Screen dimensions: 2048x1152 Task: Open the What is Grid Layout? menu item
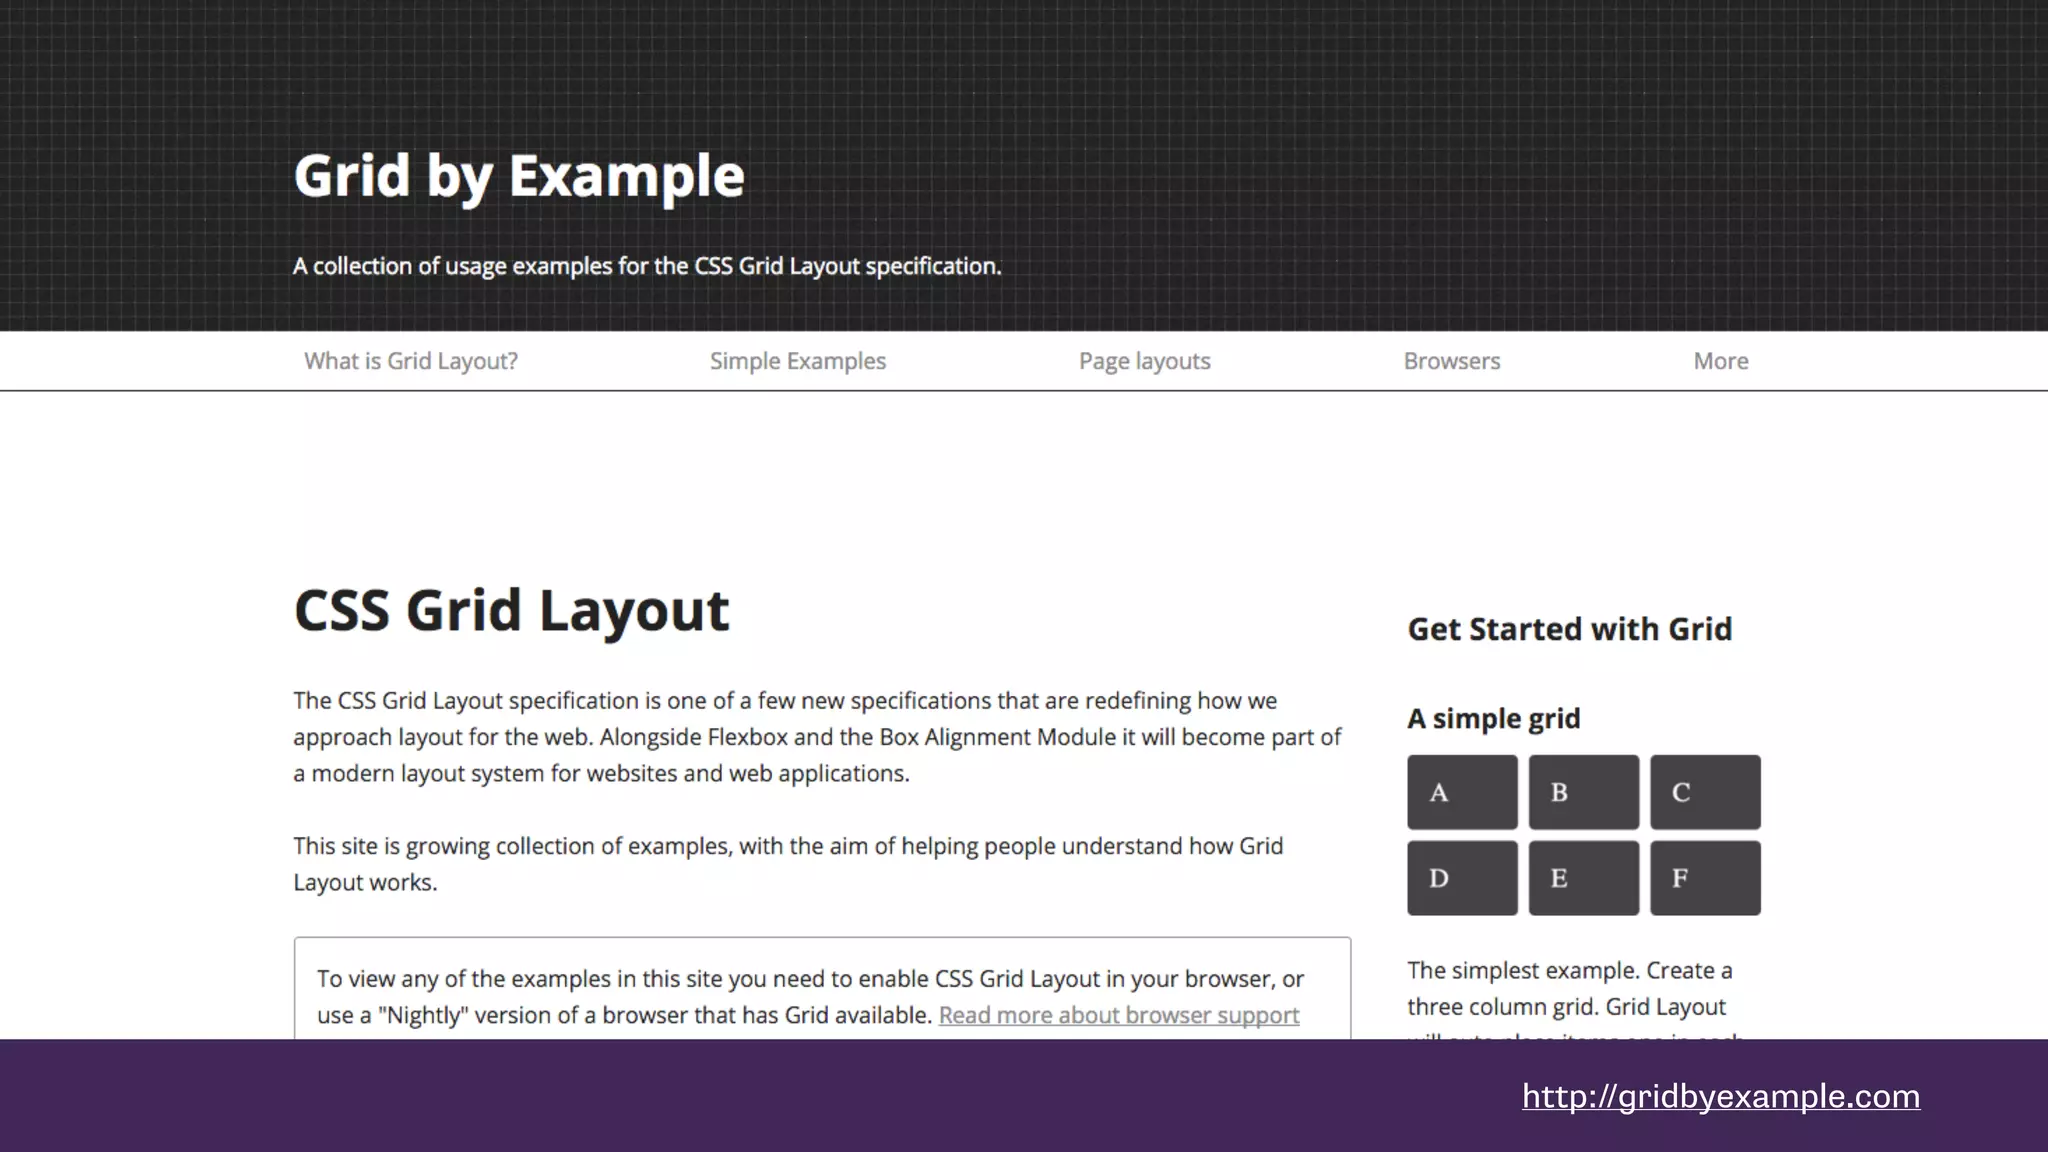tap(410, 361)
